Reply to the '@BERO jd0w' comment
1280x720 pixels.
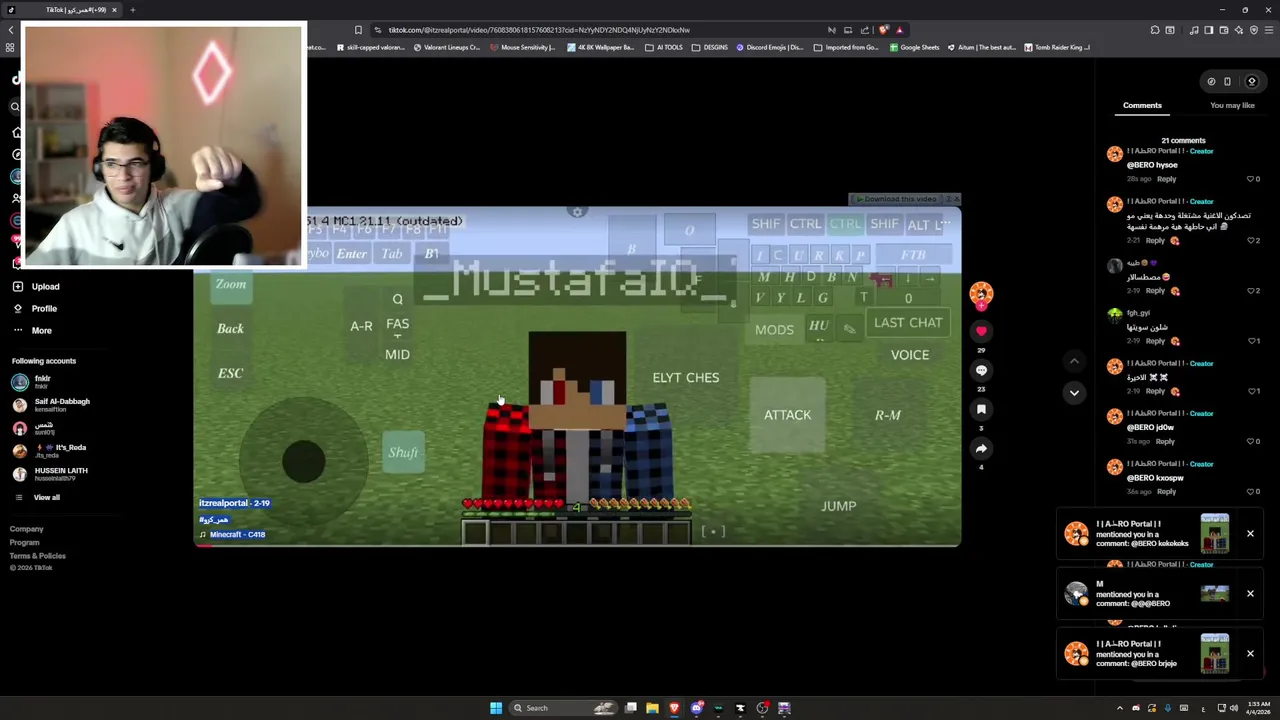pyautogui.click(x=1165, y=441)
